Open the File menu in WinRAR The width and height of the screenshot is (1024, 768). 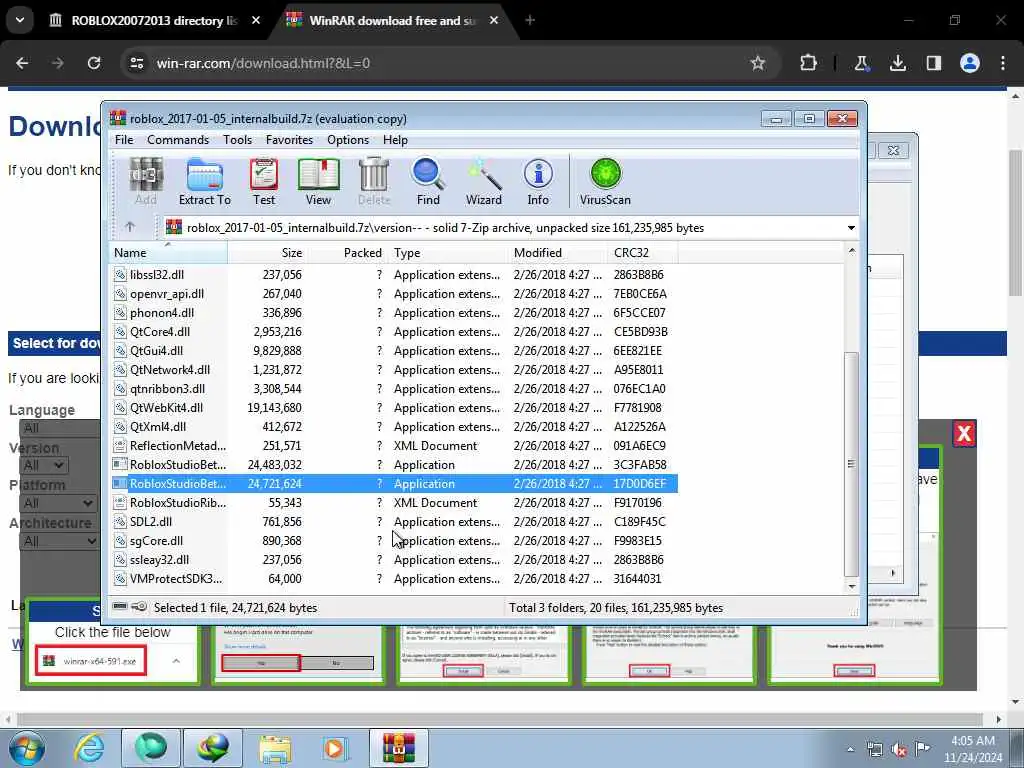pos(124,140)
